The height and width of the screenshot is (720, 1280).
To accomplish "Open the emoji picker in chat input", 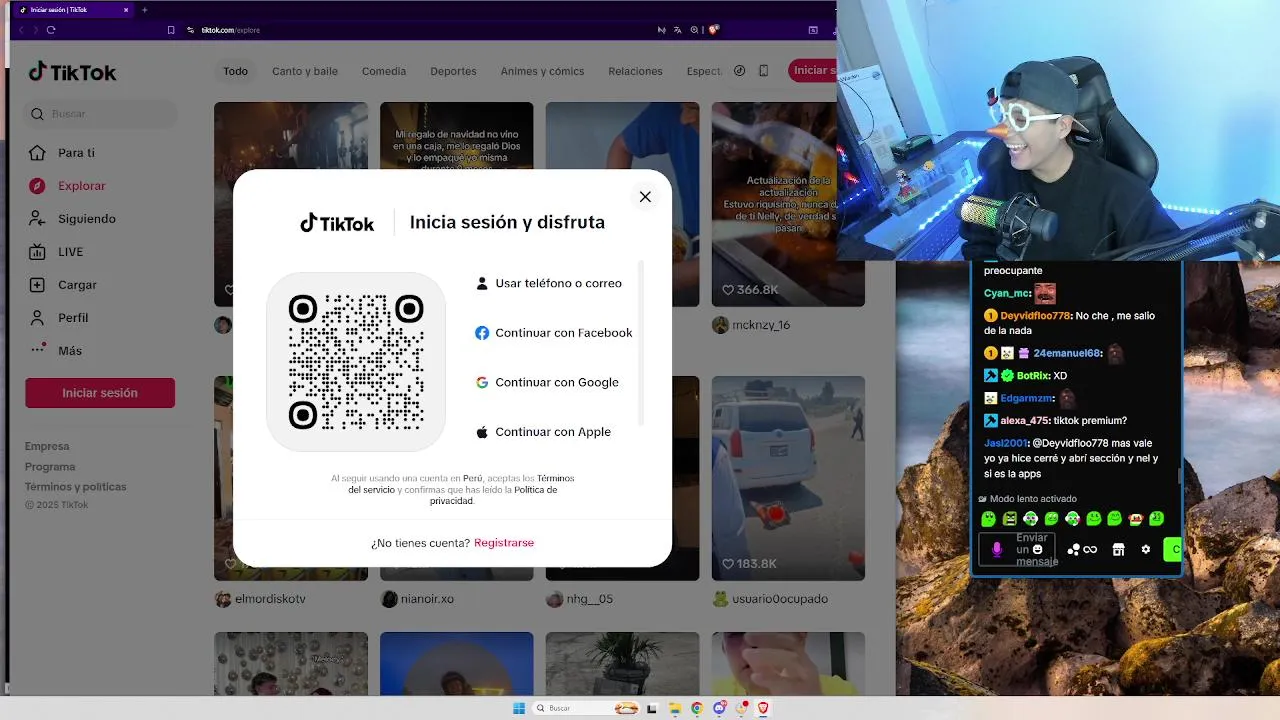I will click(x=1038, y=550).
